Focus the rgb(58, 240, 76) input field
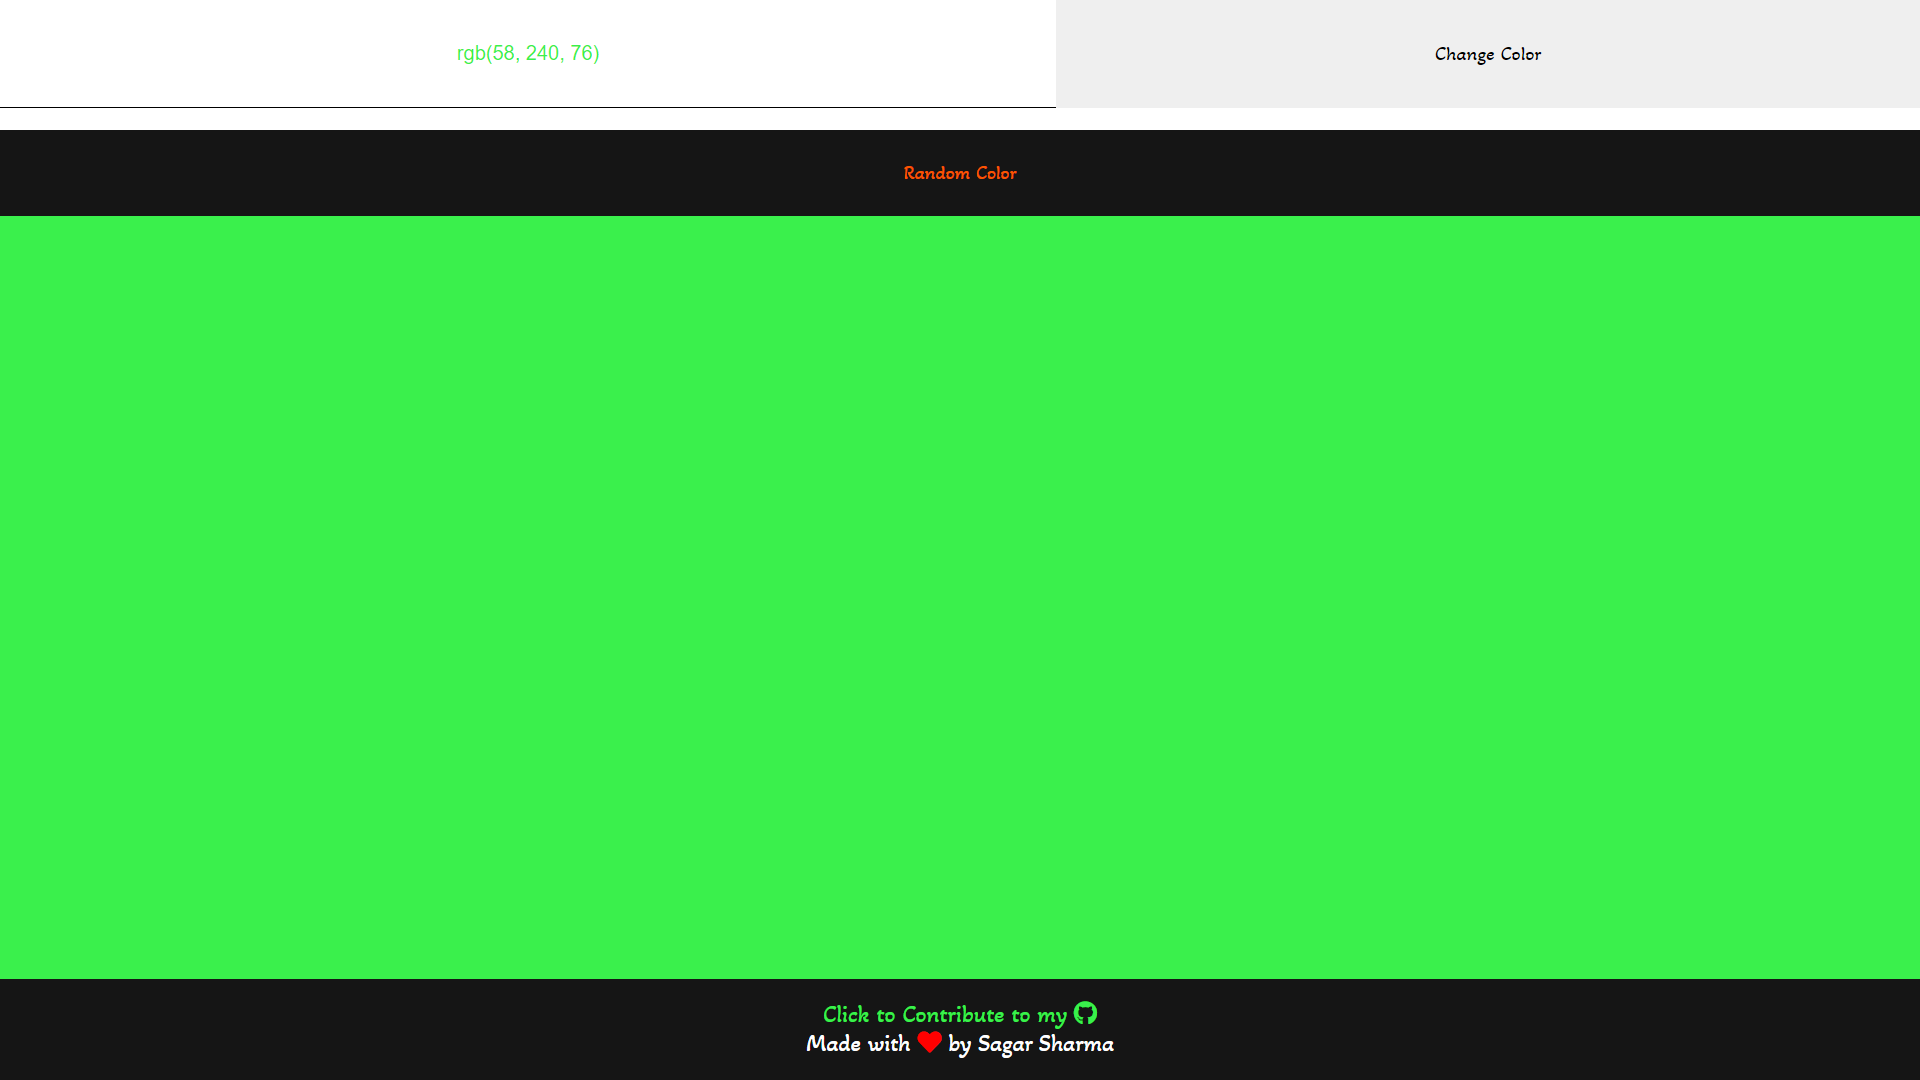Screen dimensions: 1920x1080 (528, 53)
